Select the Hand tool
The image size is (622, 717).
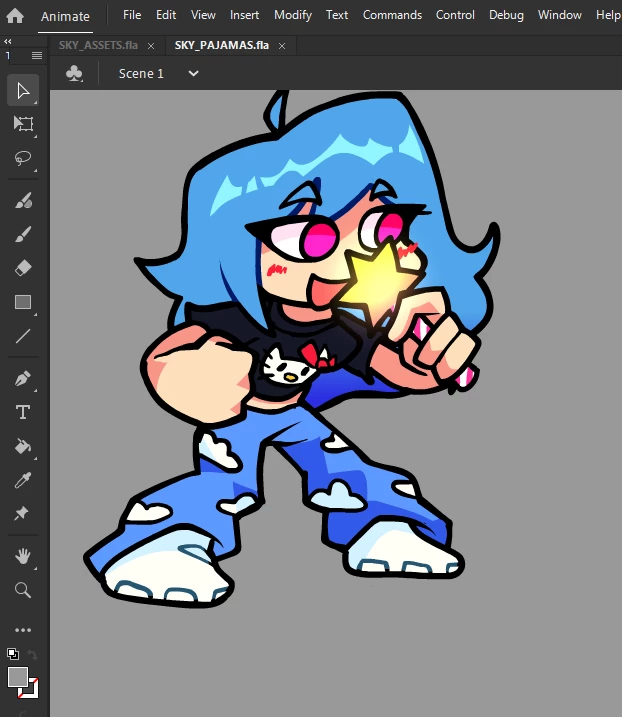23,556
